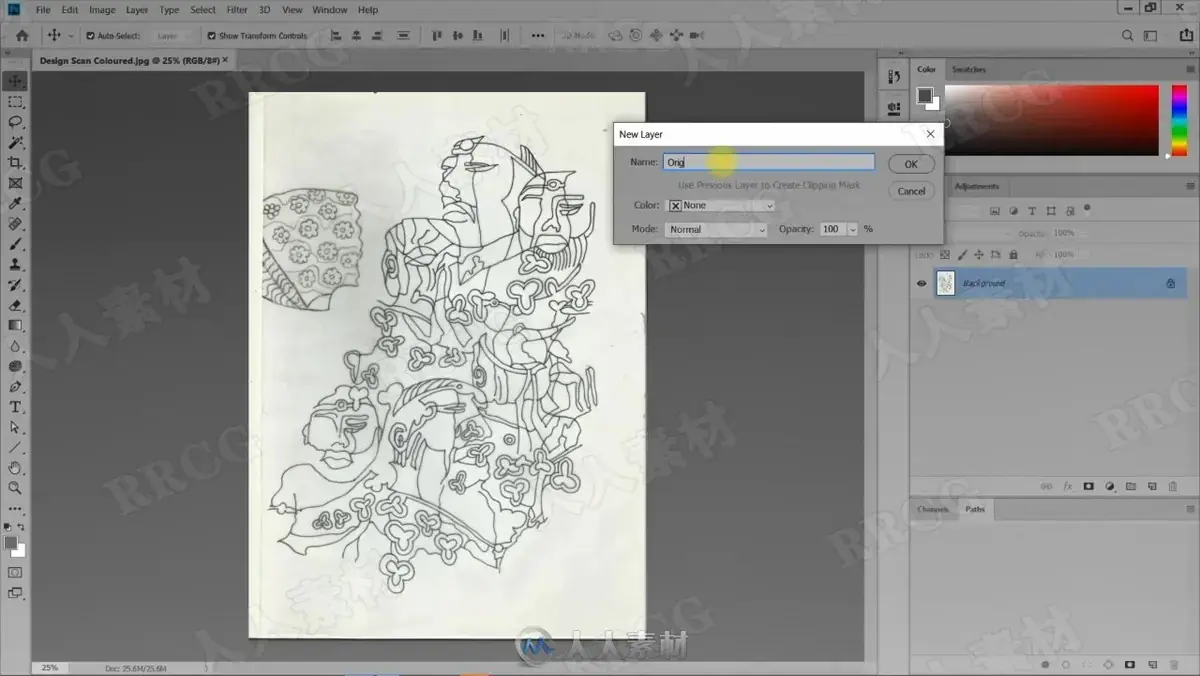Click the foreground color swatch in toolbar

click(x=11, y=543)
